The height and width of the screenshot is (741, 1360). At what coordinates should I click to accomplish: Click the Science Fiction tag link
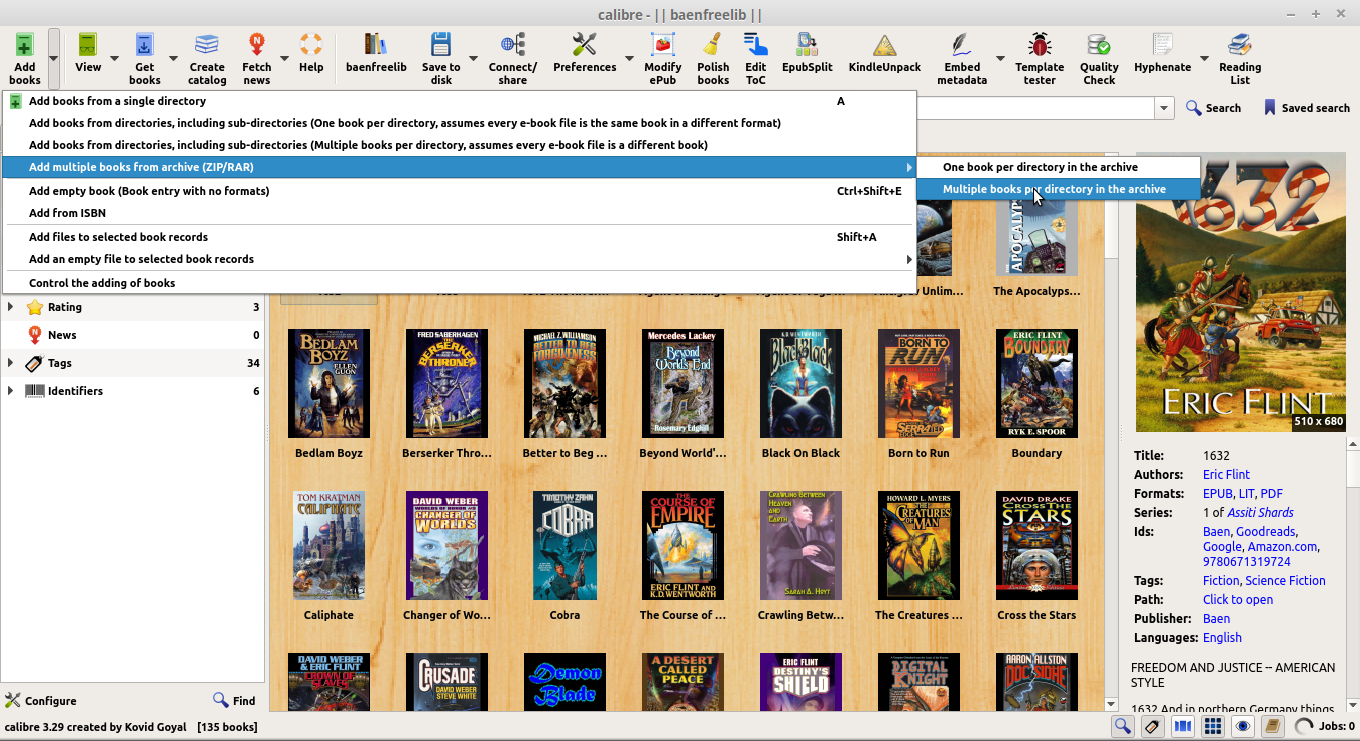click(x=1285, y=581)
